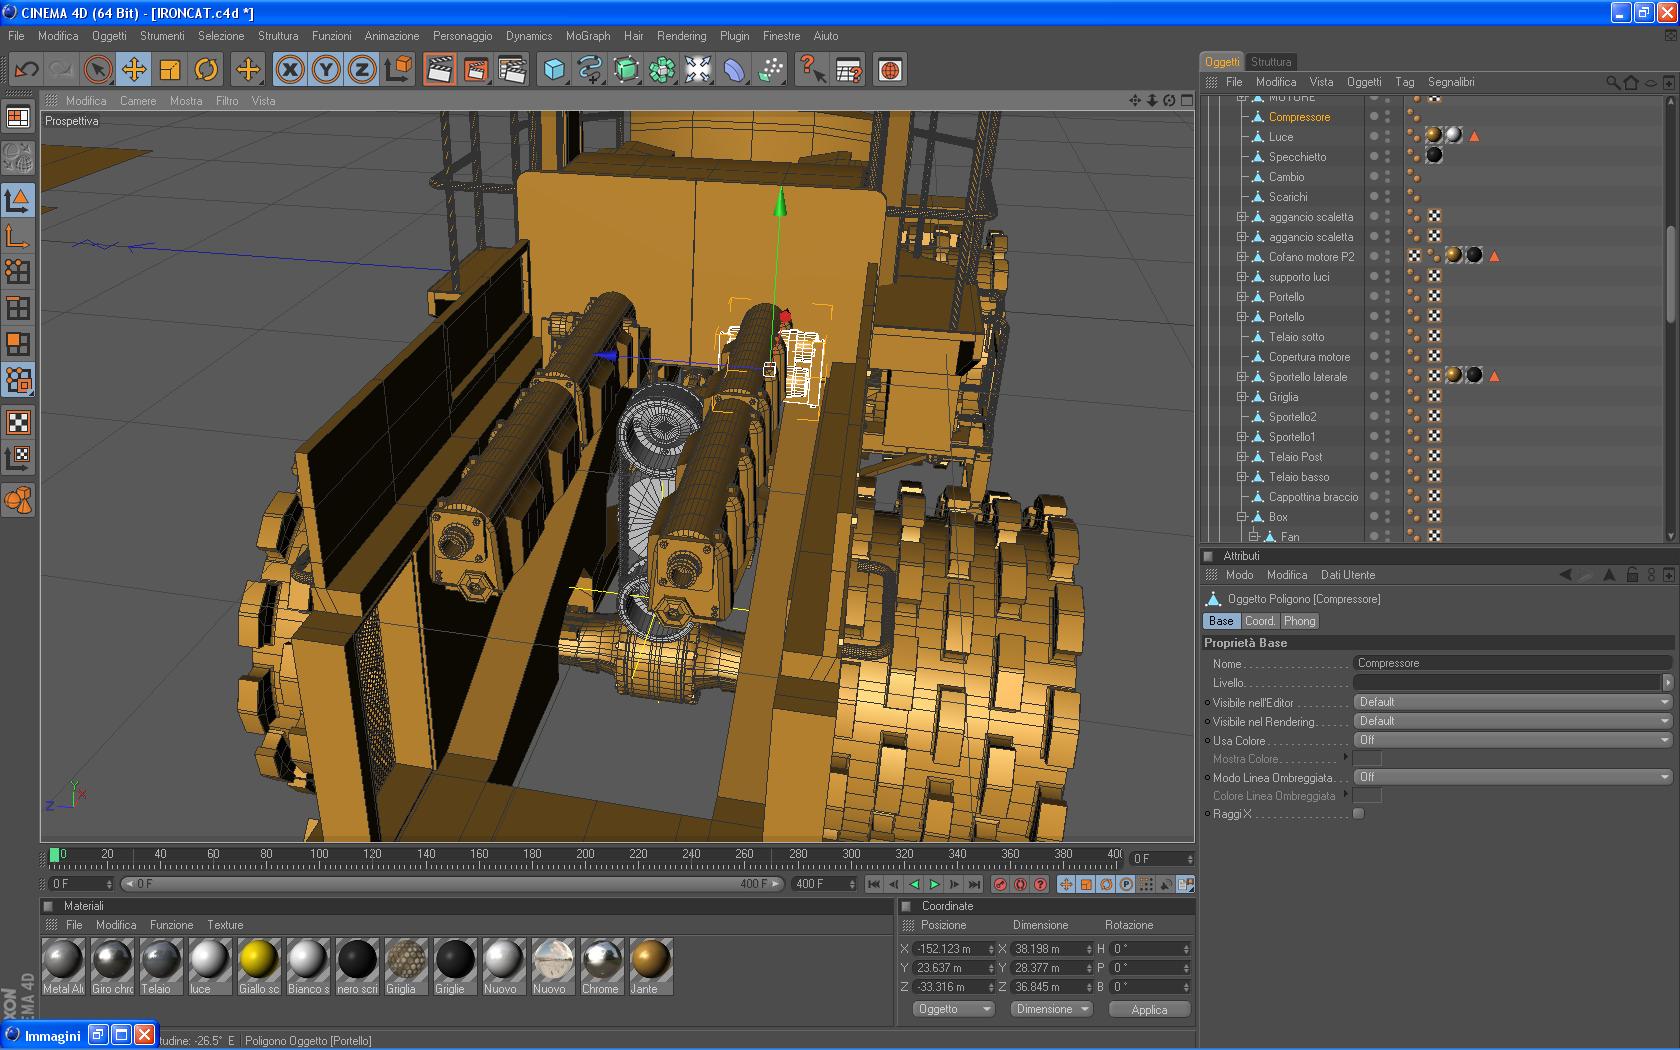This screenshot has width=1680, height=1050.
Task: Switch to the Struttura tab
Action: 1271,62
